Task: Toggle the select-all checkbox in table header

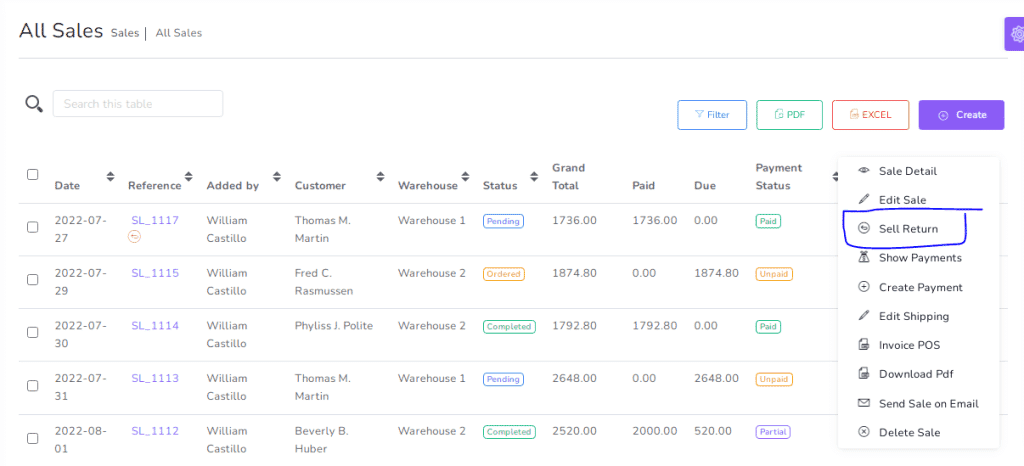Action: pos(32,175)
